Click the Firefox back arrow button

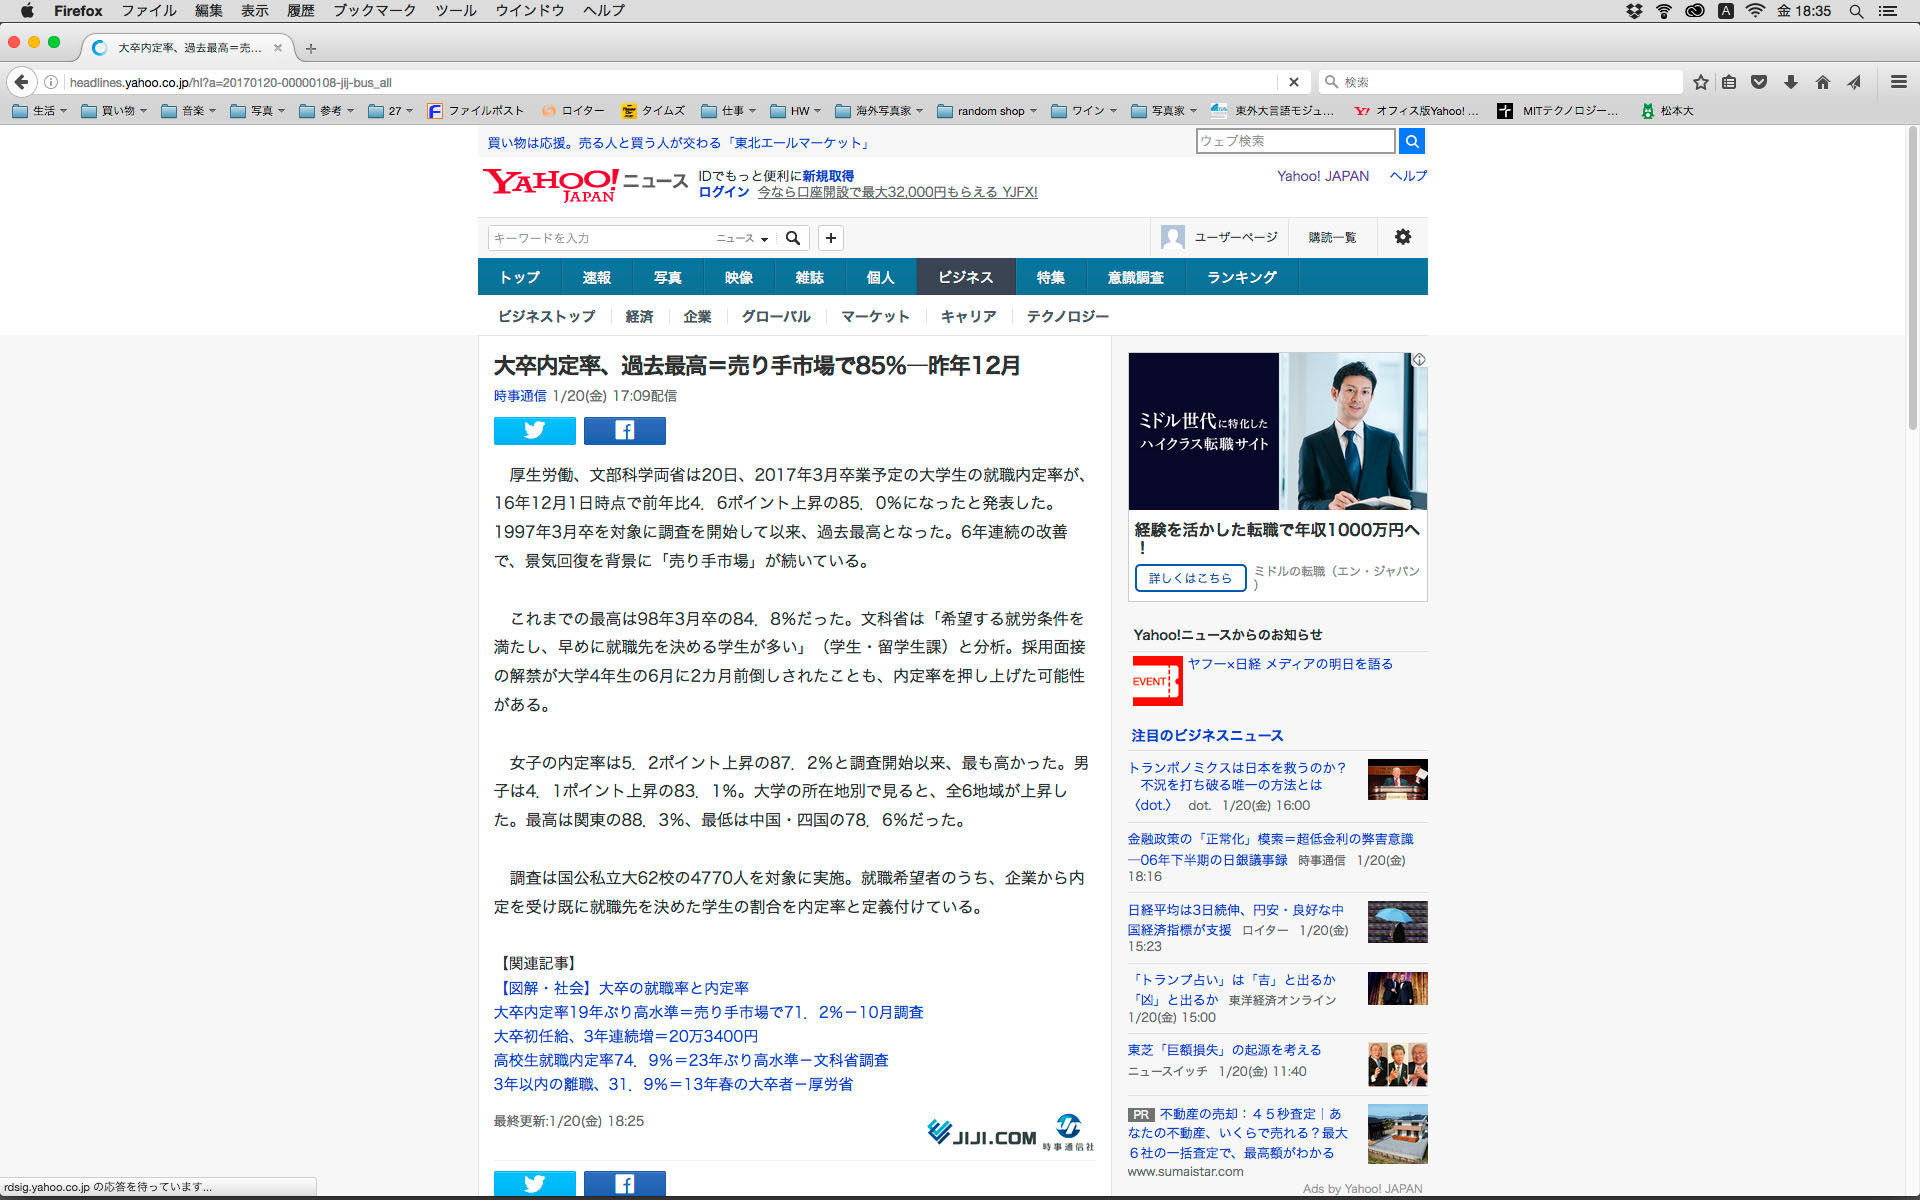(22, 82)
